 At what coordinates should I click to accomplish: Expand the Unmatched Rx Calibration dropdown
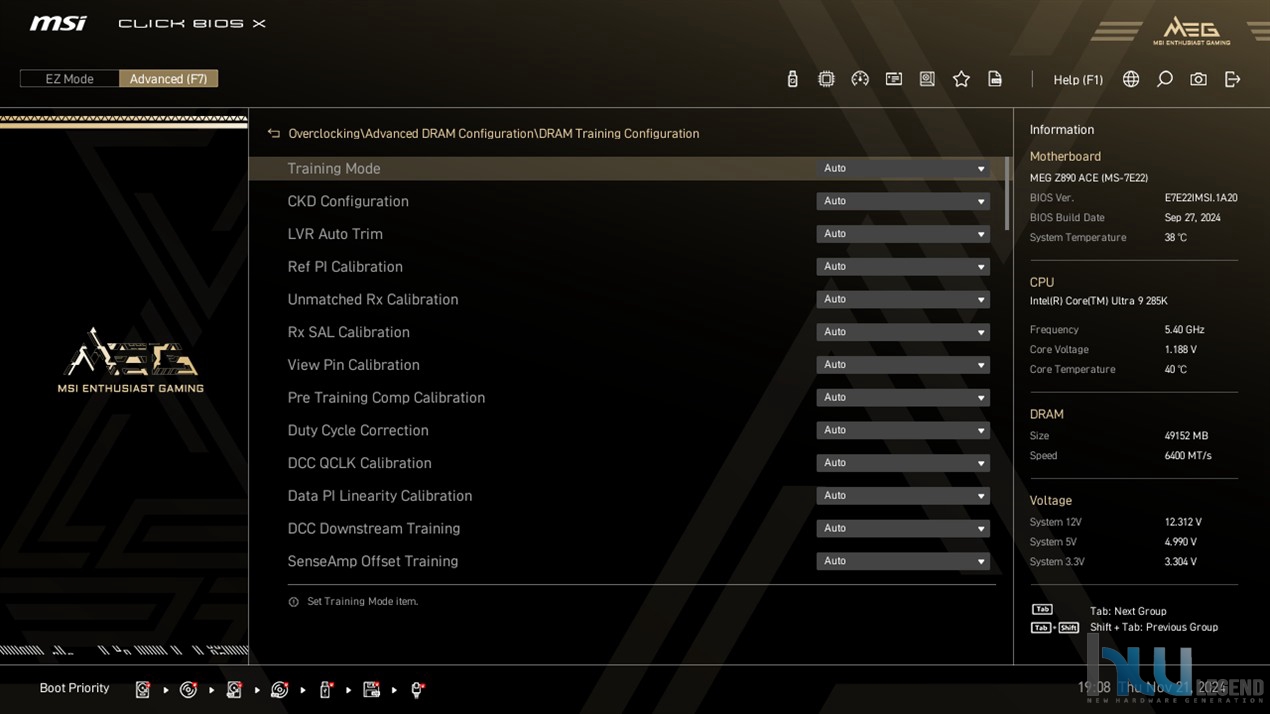click(903, 299)
